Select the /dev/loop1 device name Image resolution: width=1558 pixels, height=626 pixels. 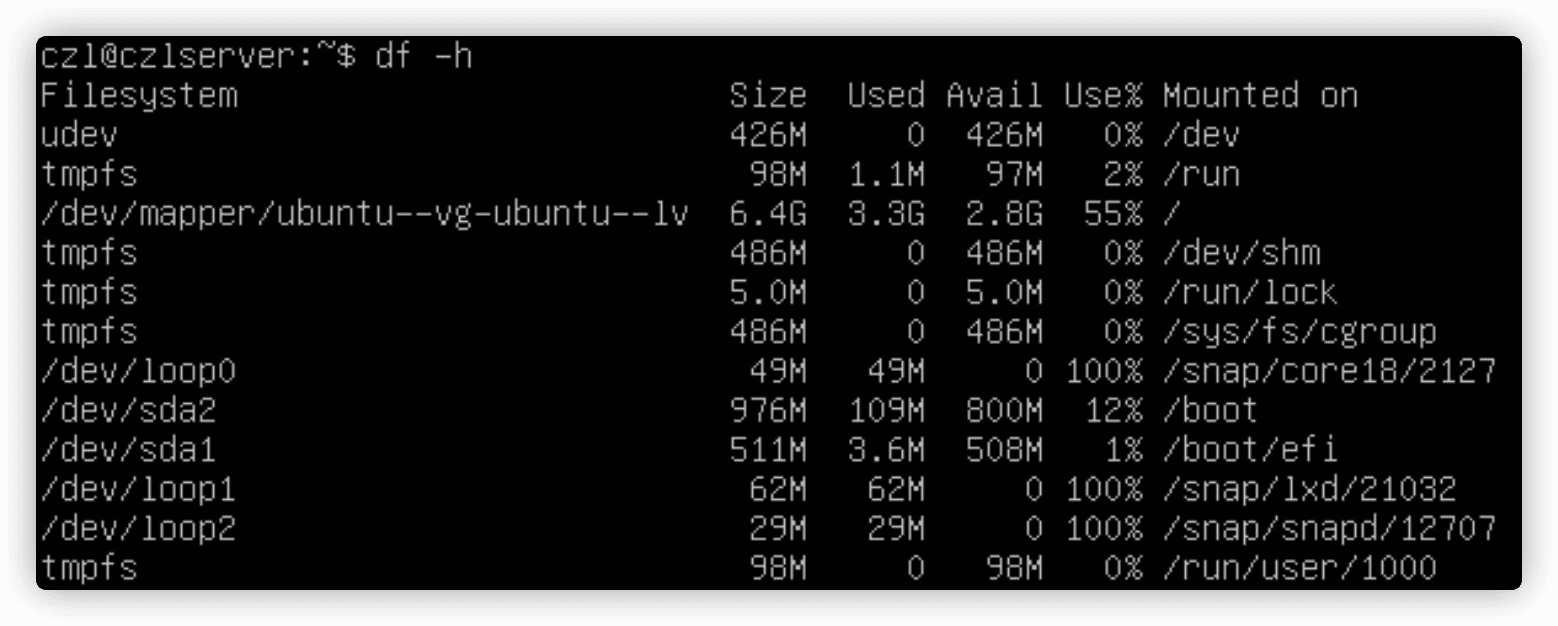click(139, 490)
